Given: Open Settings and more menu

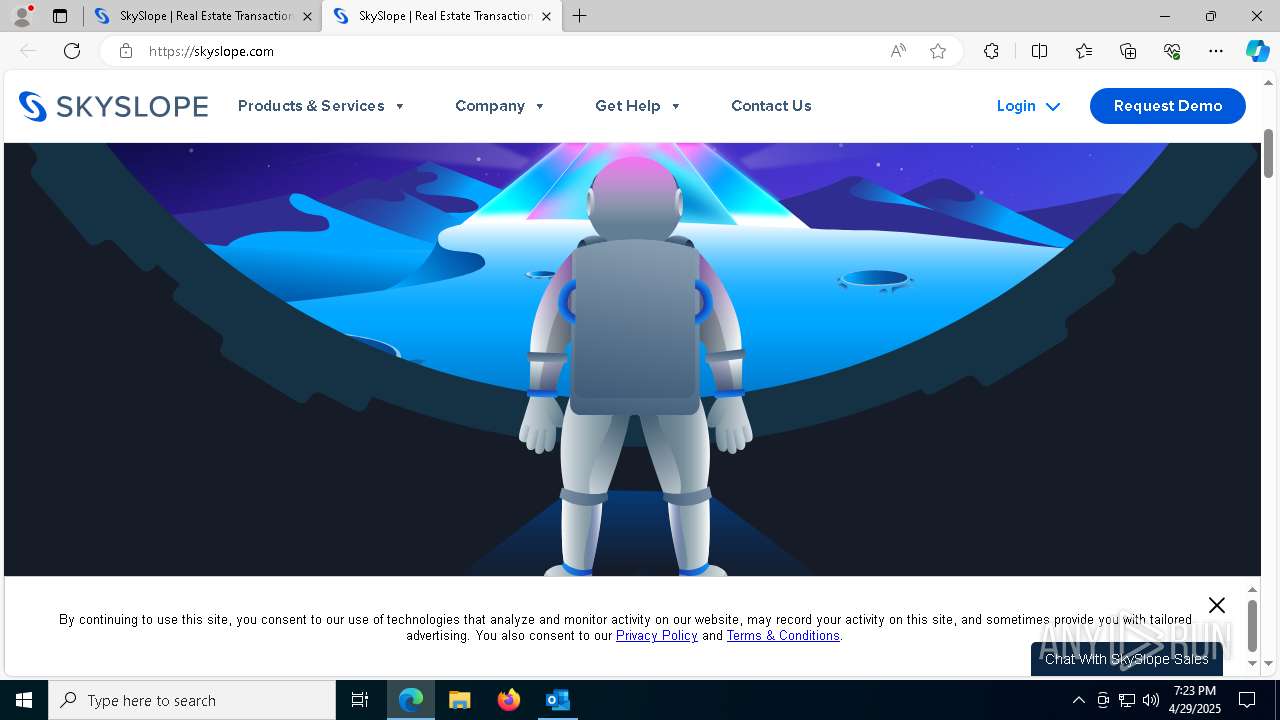Looking at the screenshot, I should pyautogui.click(x=1216, y=51).
